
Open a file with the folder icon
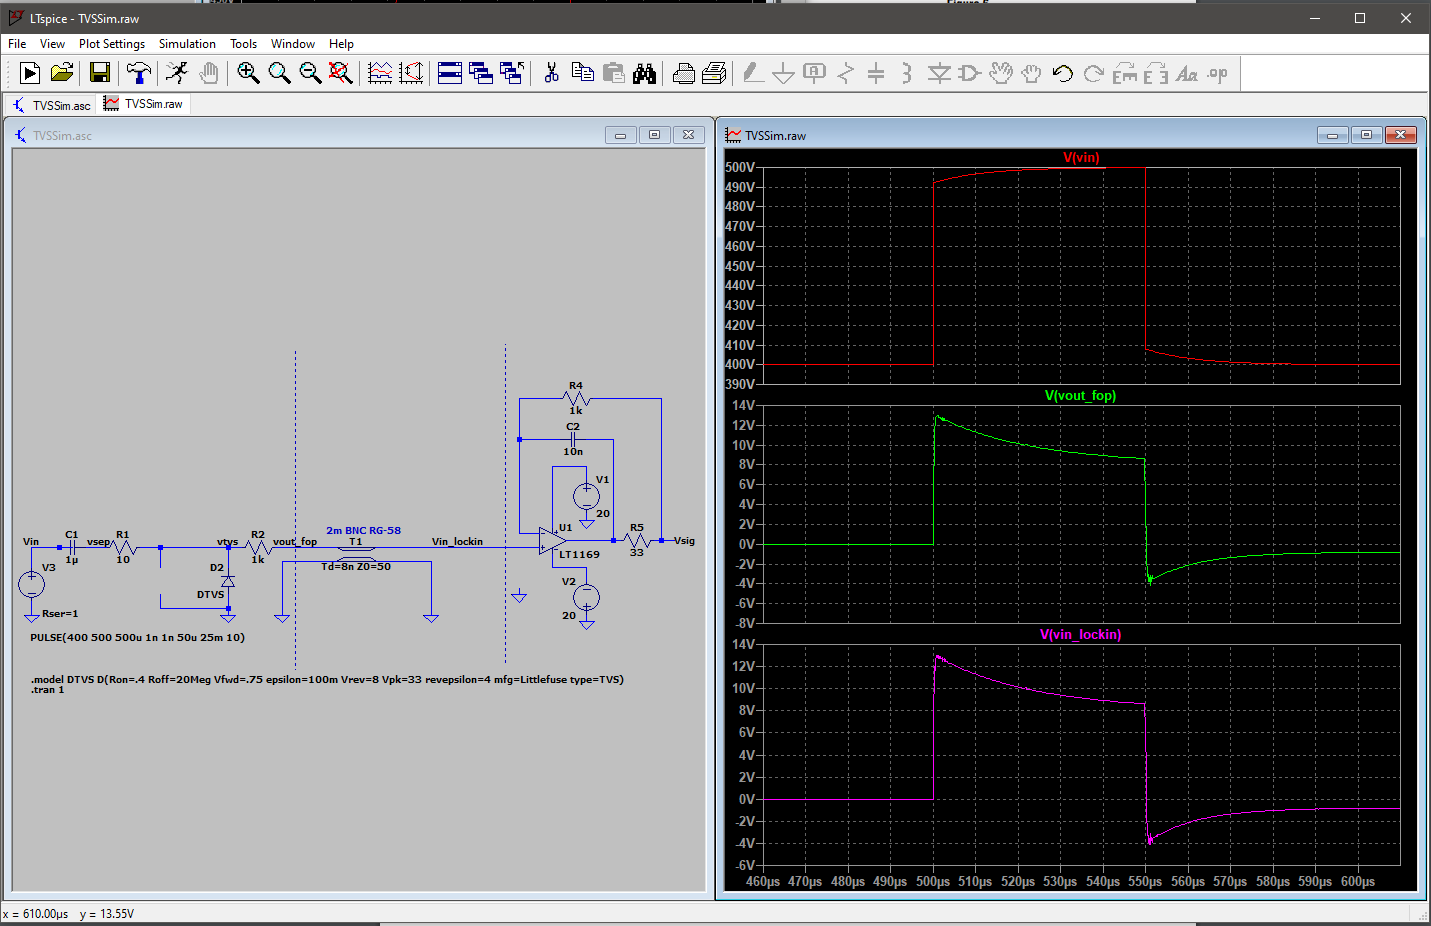tap(62, 73)
